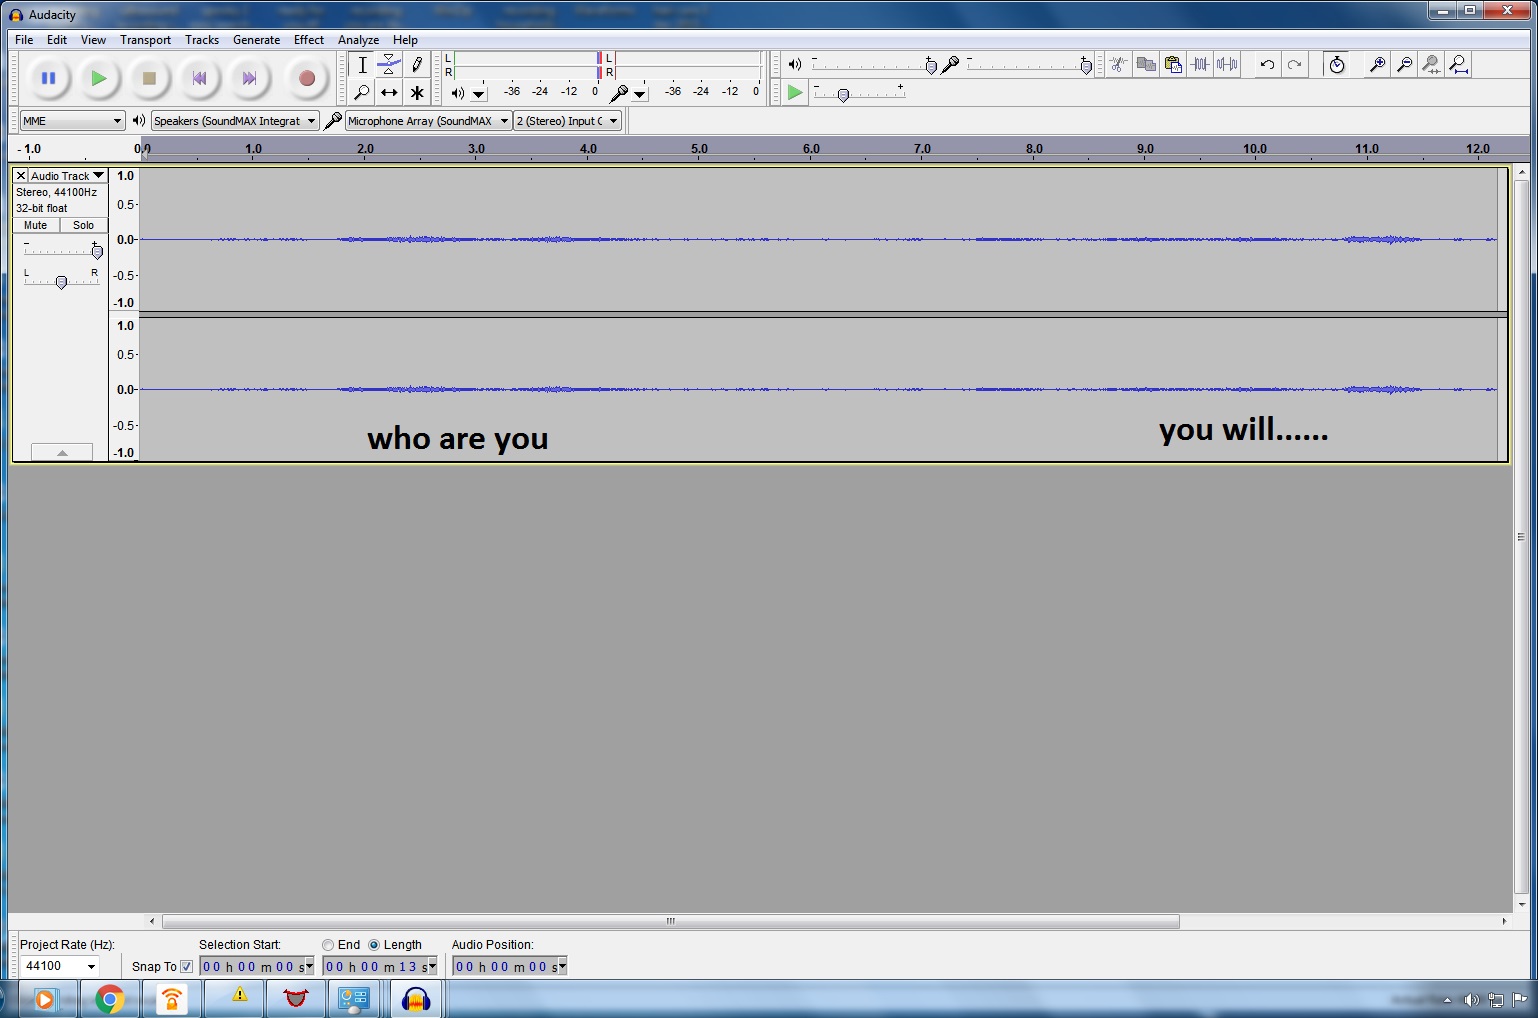Select the Length radio button
The image size is (1538, 1018).
pos(374,945)
